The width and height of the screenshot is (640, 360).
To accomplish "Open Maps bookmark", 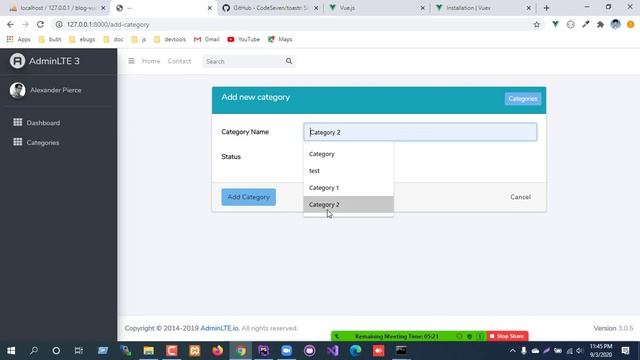I will click(280, 39).
